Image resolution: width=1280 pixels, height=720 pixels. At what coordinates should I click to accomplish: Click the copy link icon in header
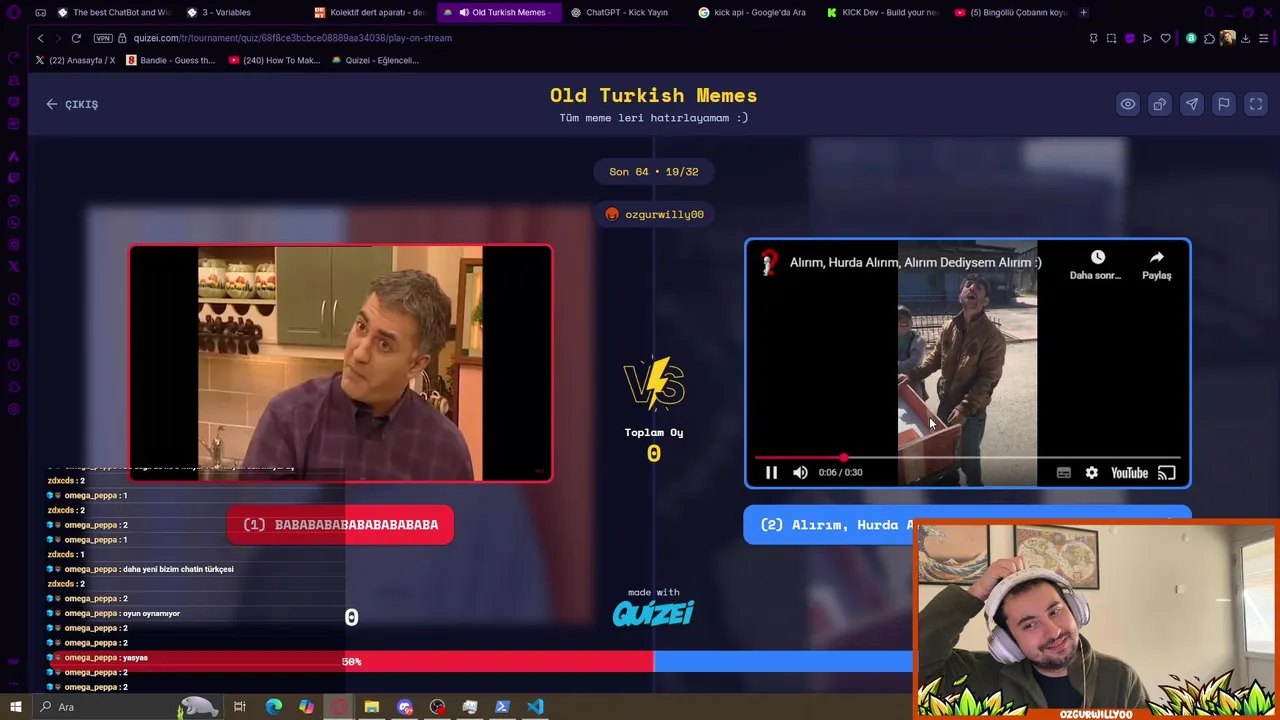click(x=1159, y=104)
